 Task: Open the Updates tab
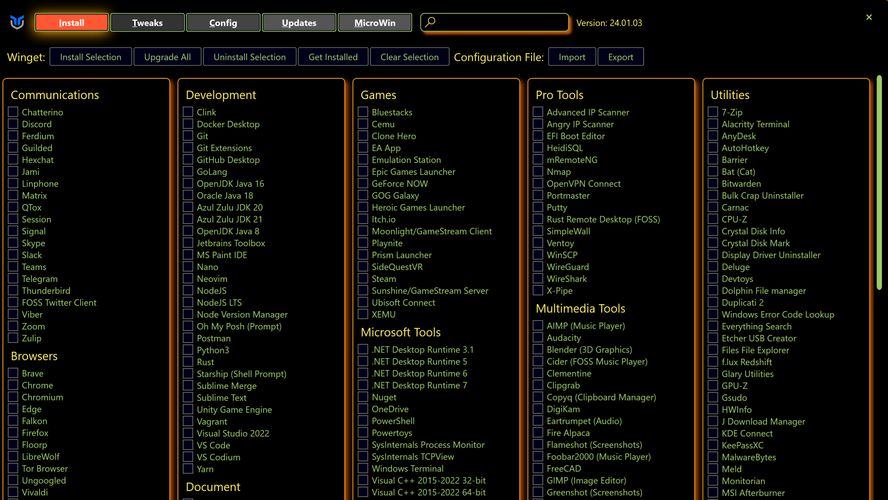coord(299,23)
